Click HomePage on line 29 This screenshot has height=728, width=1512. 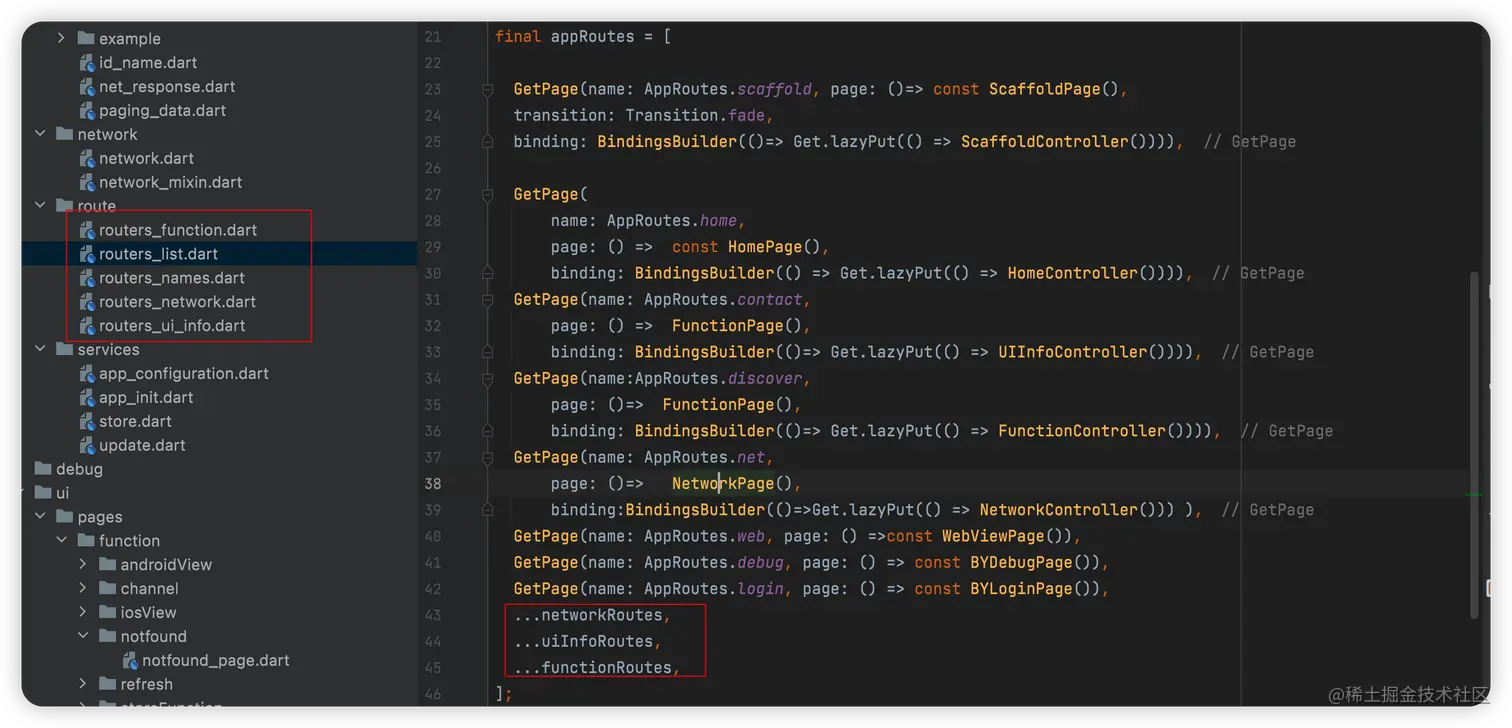coord(765,247)
